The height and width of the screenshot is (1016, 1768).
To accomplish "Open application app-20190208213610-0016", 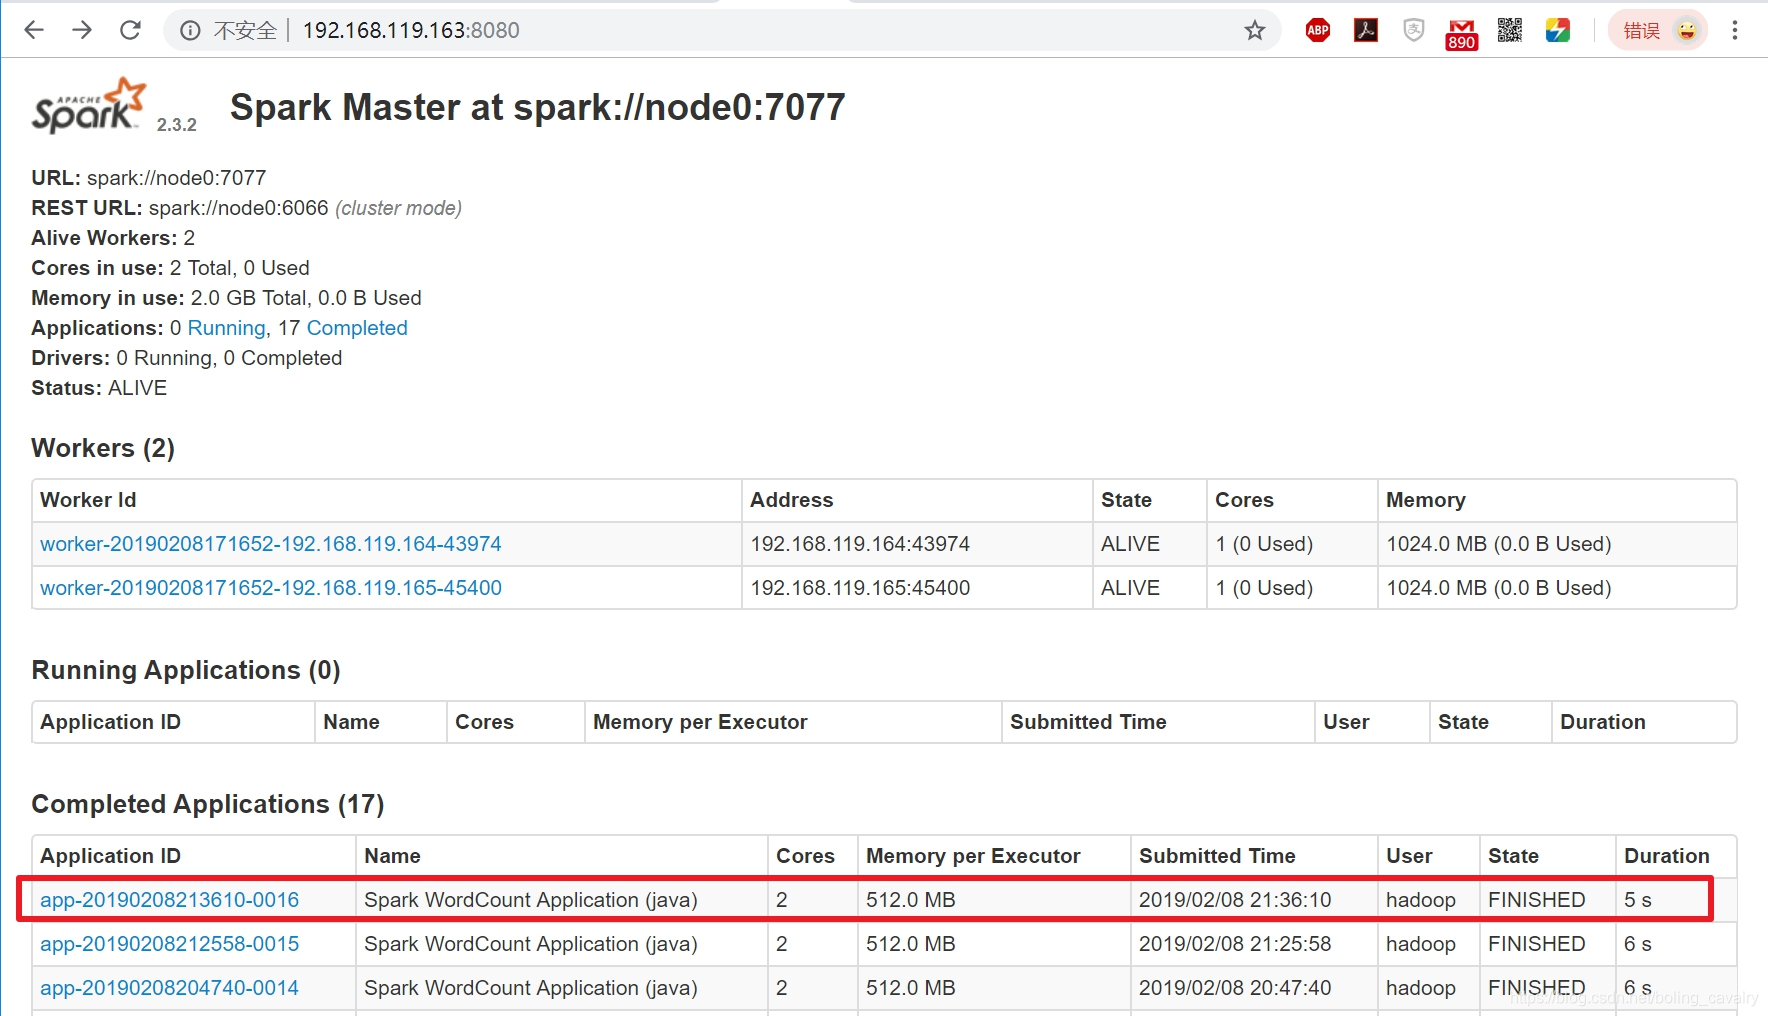I will [170, 900].
